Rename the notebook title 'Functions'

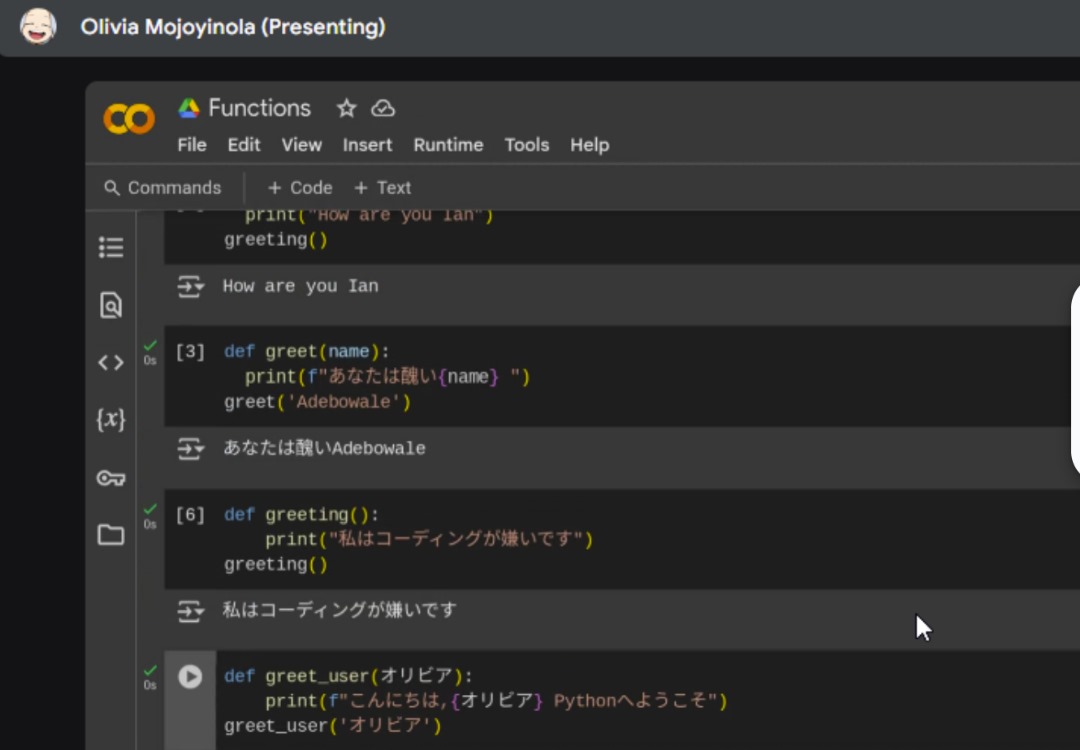259,107
